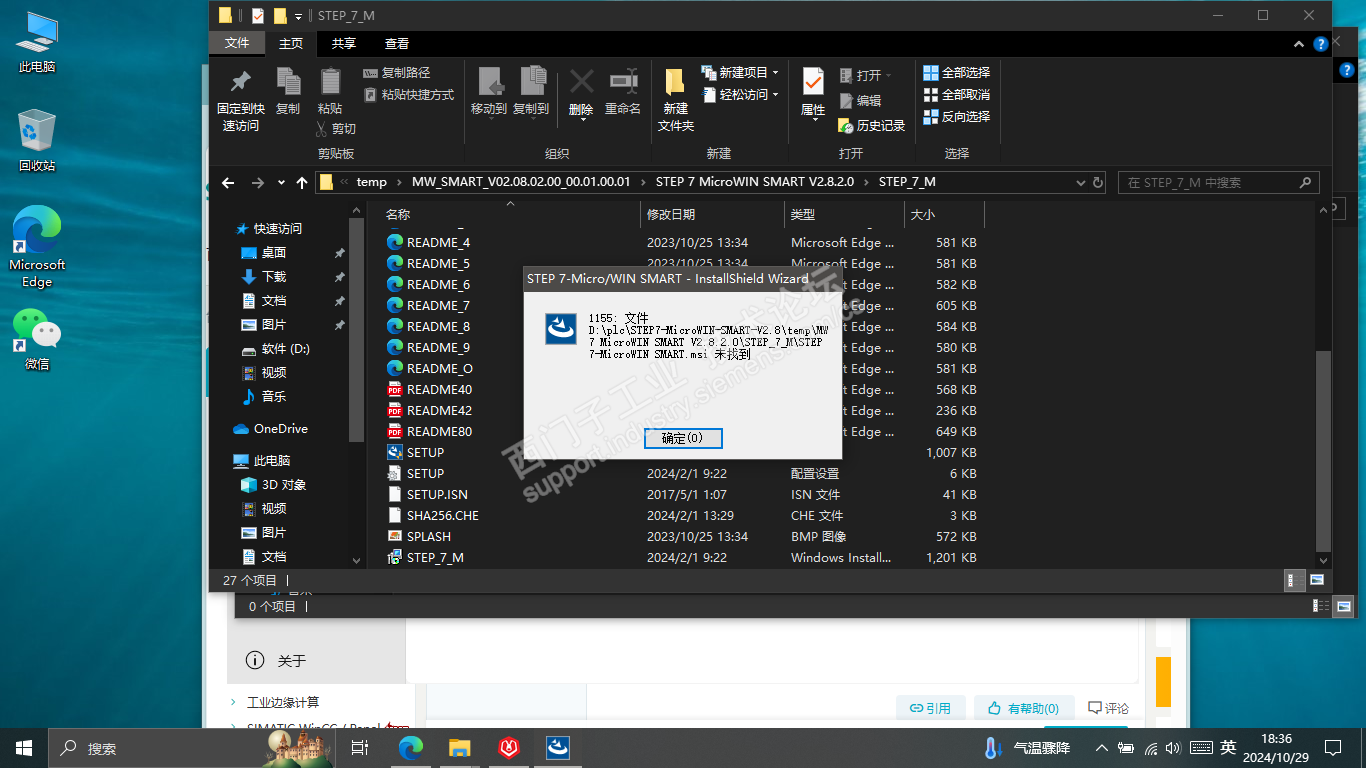Click the Copy (复制) ribbon icon
This screenshot has height=768, width=1366.
click(x=288, y=92)
